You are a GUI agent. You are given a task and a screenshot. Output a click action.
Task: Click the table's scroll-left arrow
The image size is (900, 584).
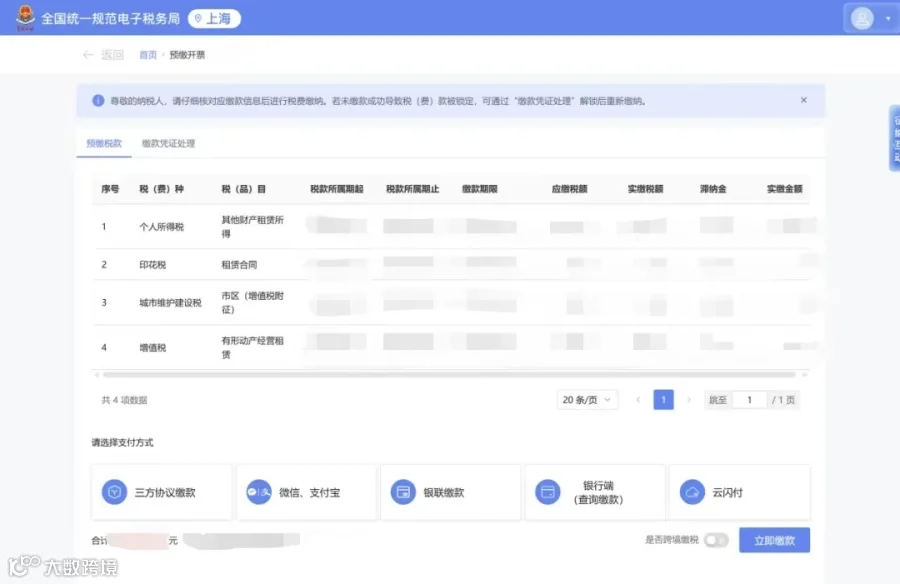(96, 374)
